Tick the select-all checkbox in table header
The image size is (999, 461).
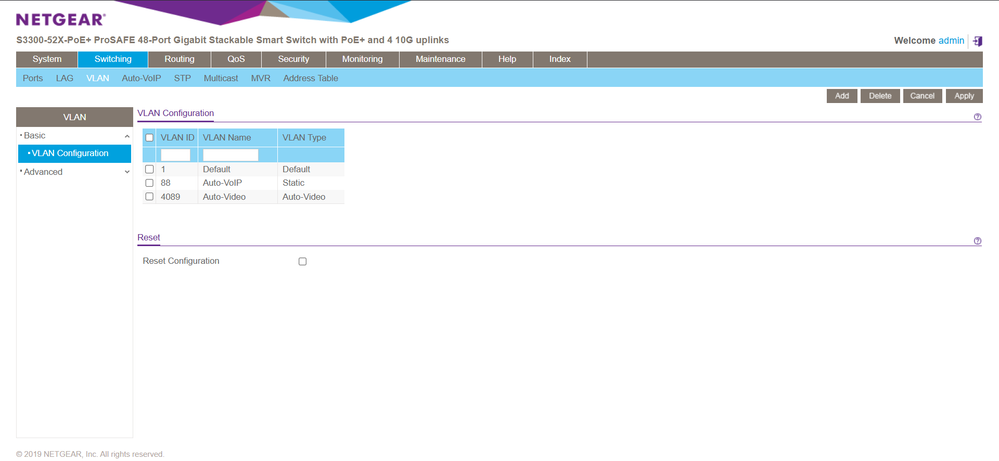click(x=149, y=138)
